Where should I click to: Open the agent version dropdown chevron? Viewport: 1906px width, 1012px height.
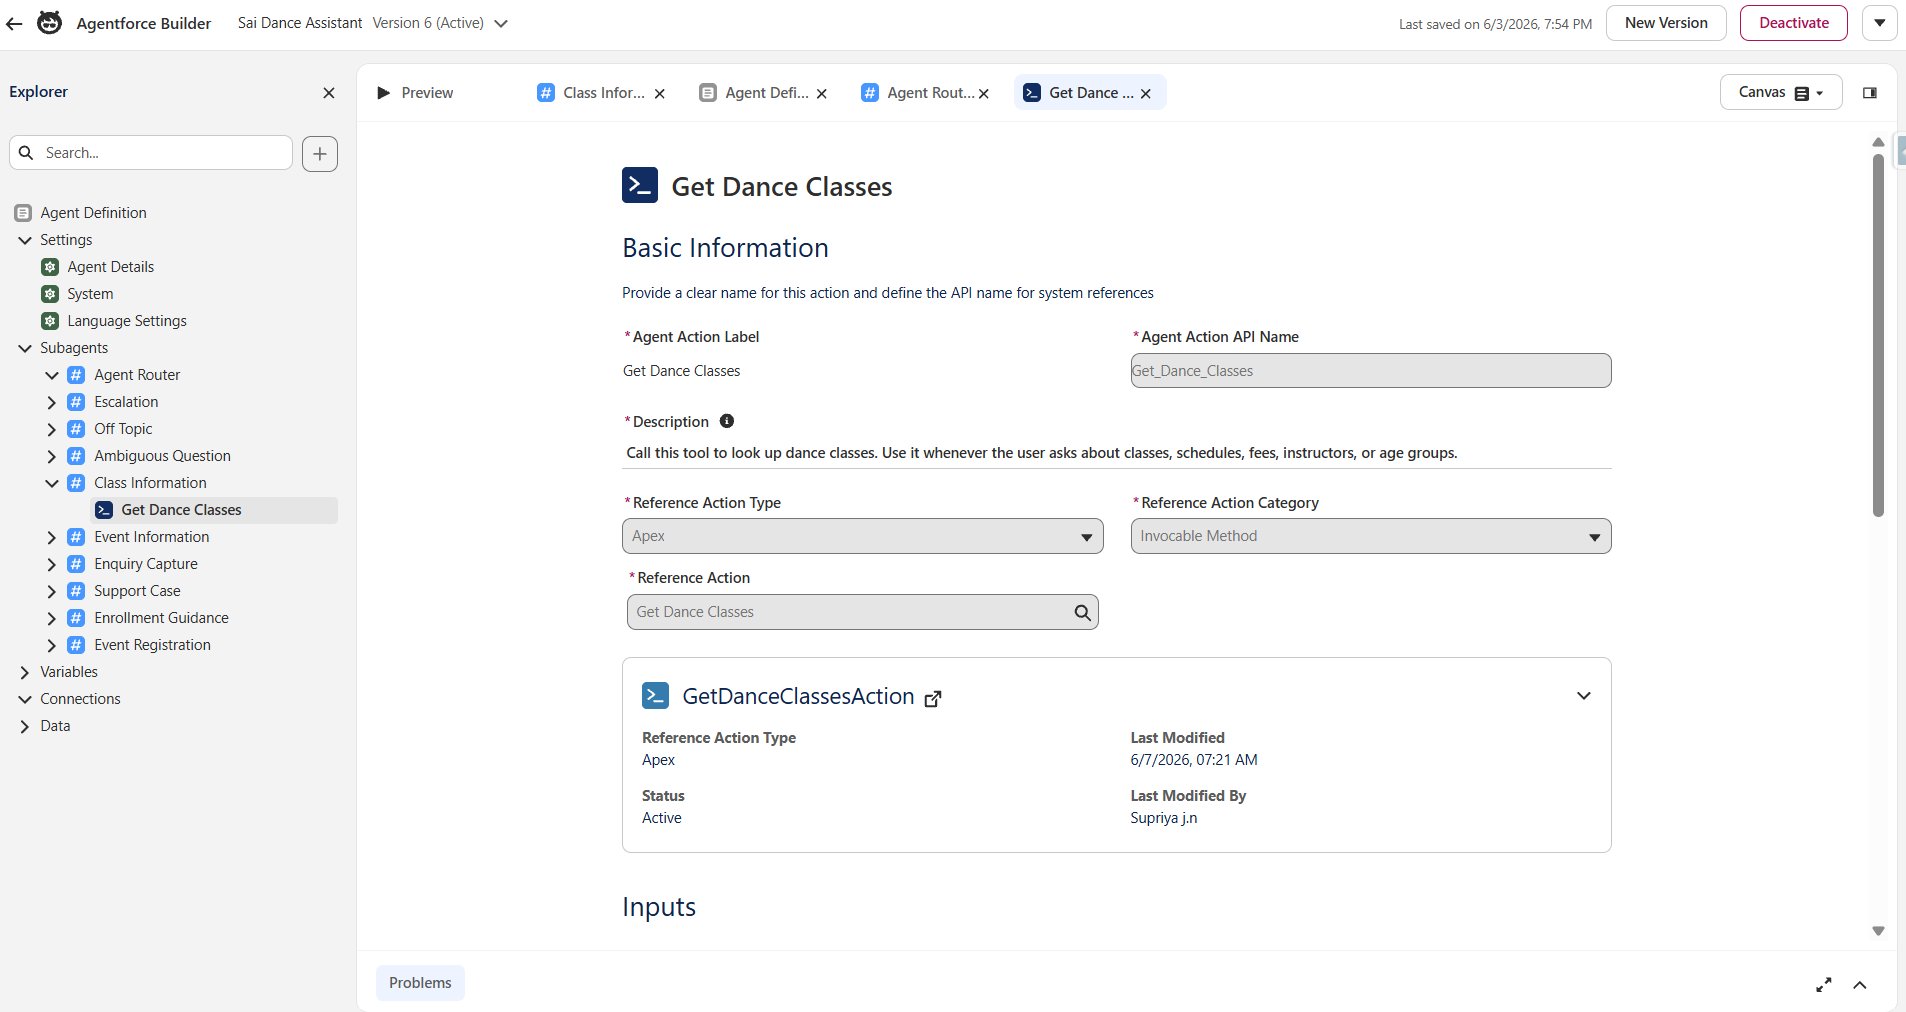501,23
